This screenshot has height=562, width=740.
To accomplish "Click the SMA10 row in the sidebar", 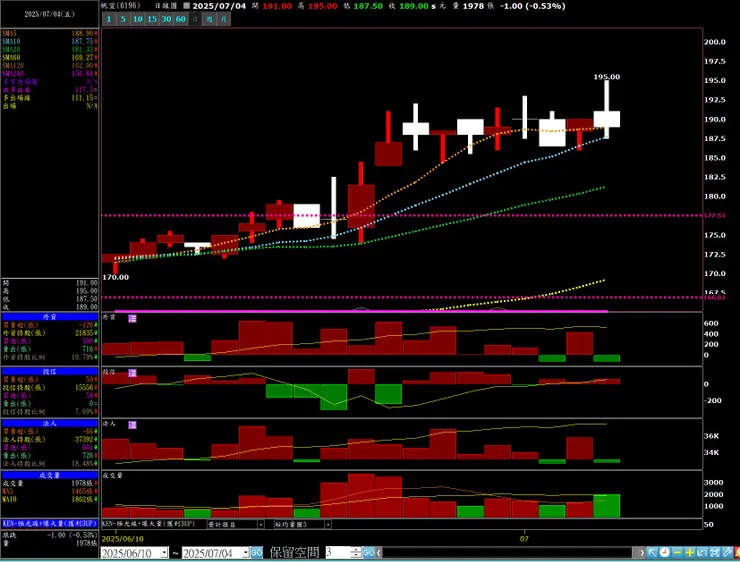I will click(x=50, y=42).
